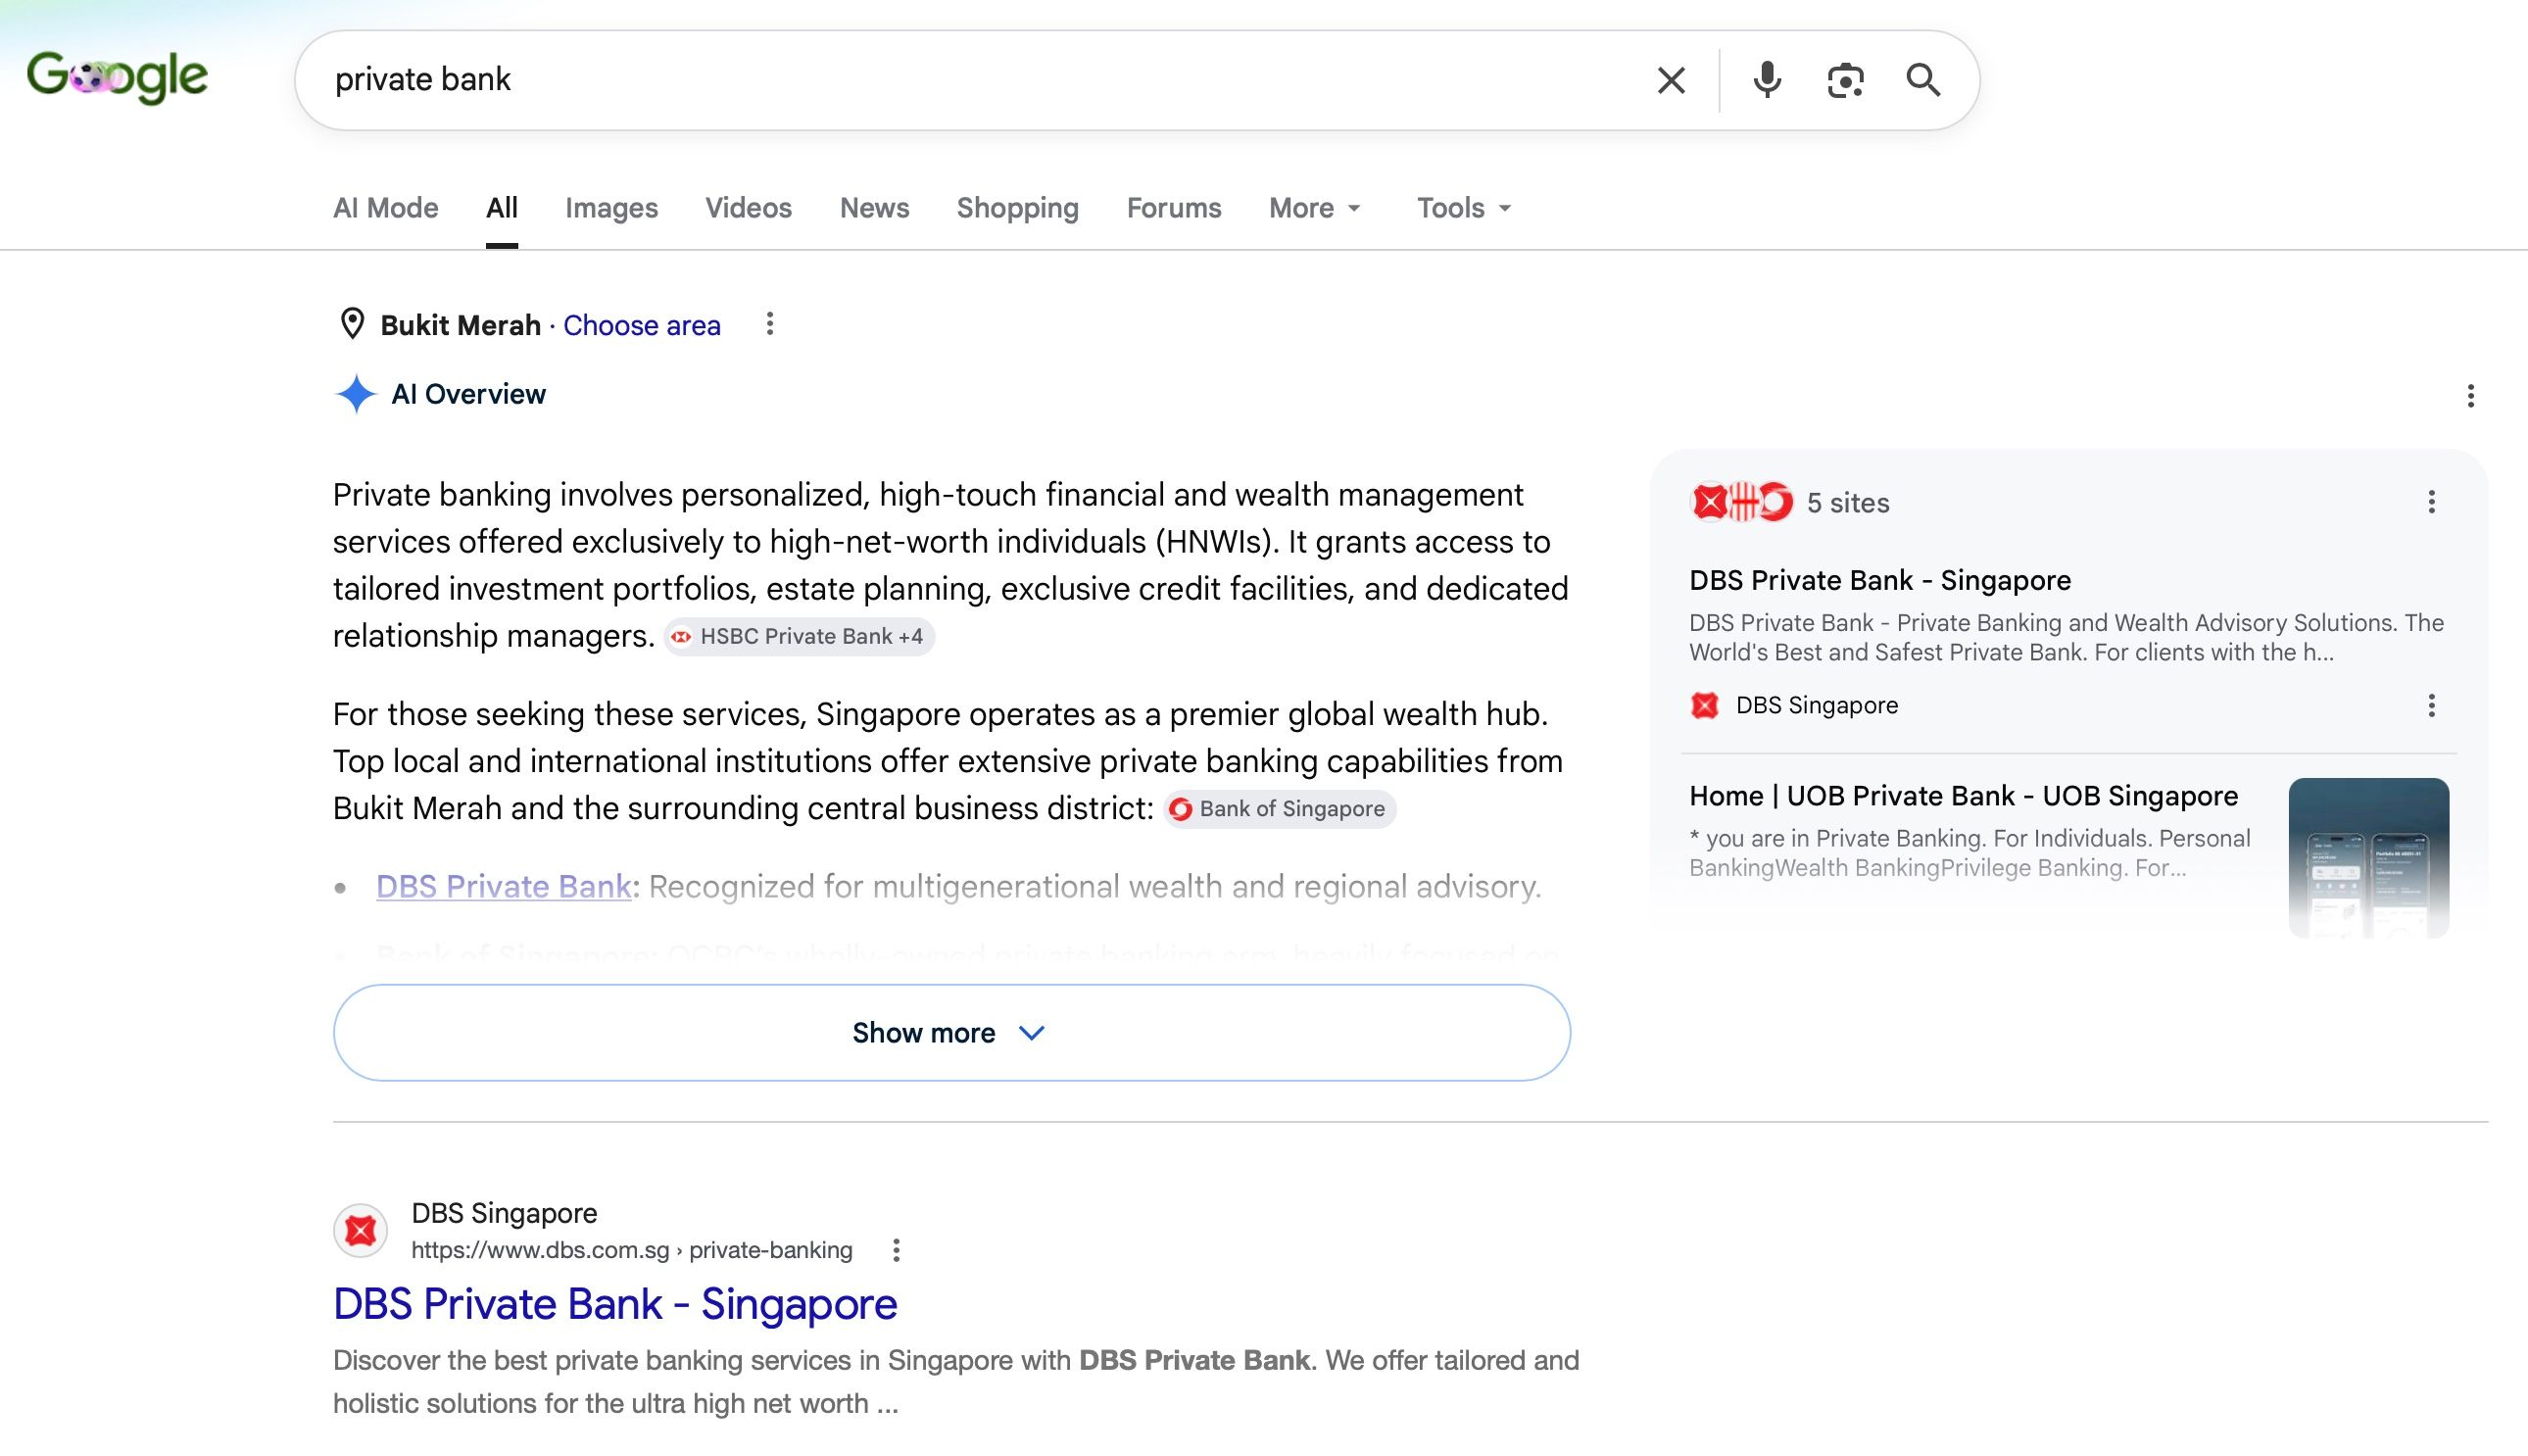
Task: Open the Images tab
Action: [x=611, y=208]
